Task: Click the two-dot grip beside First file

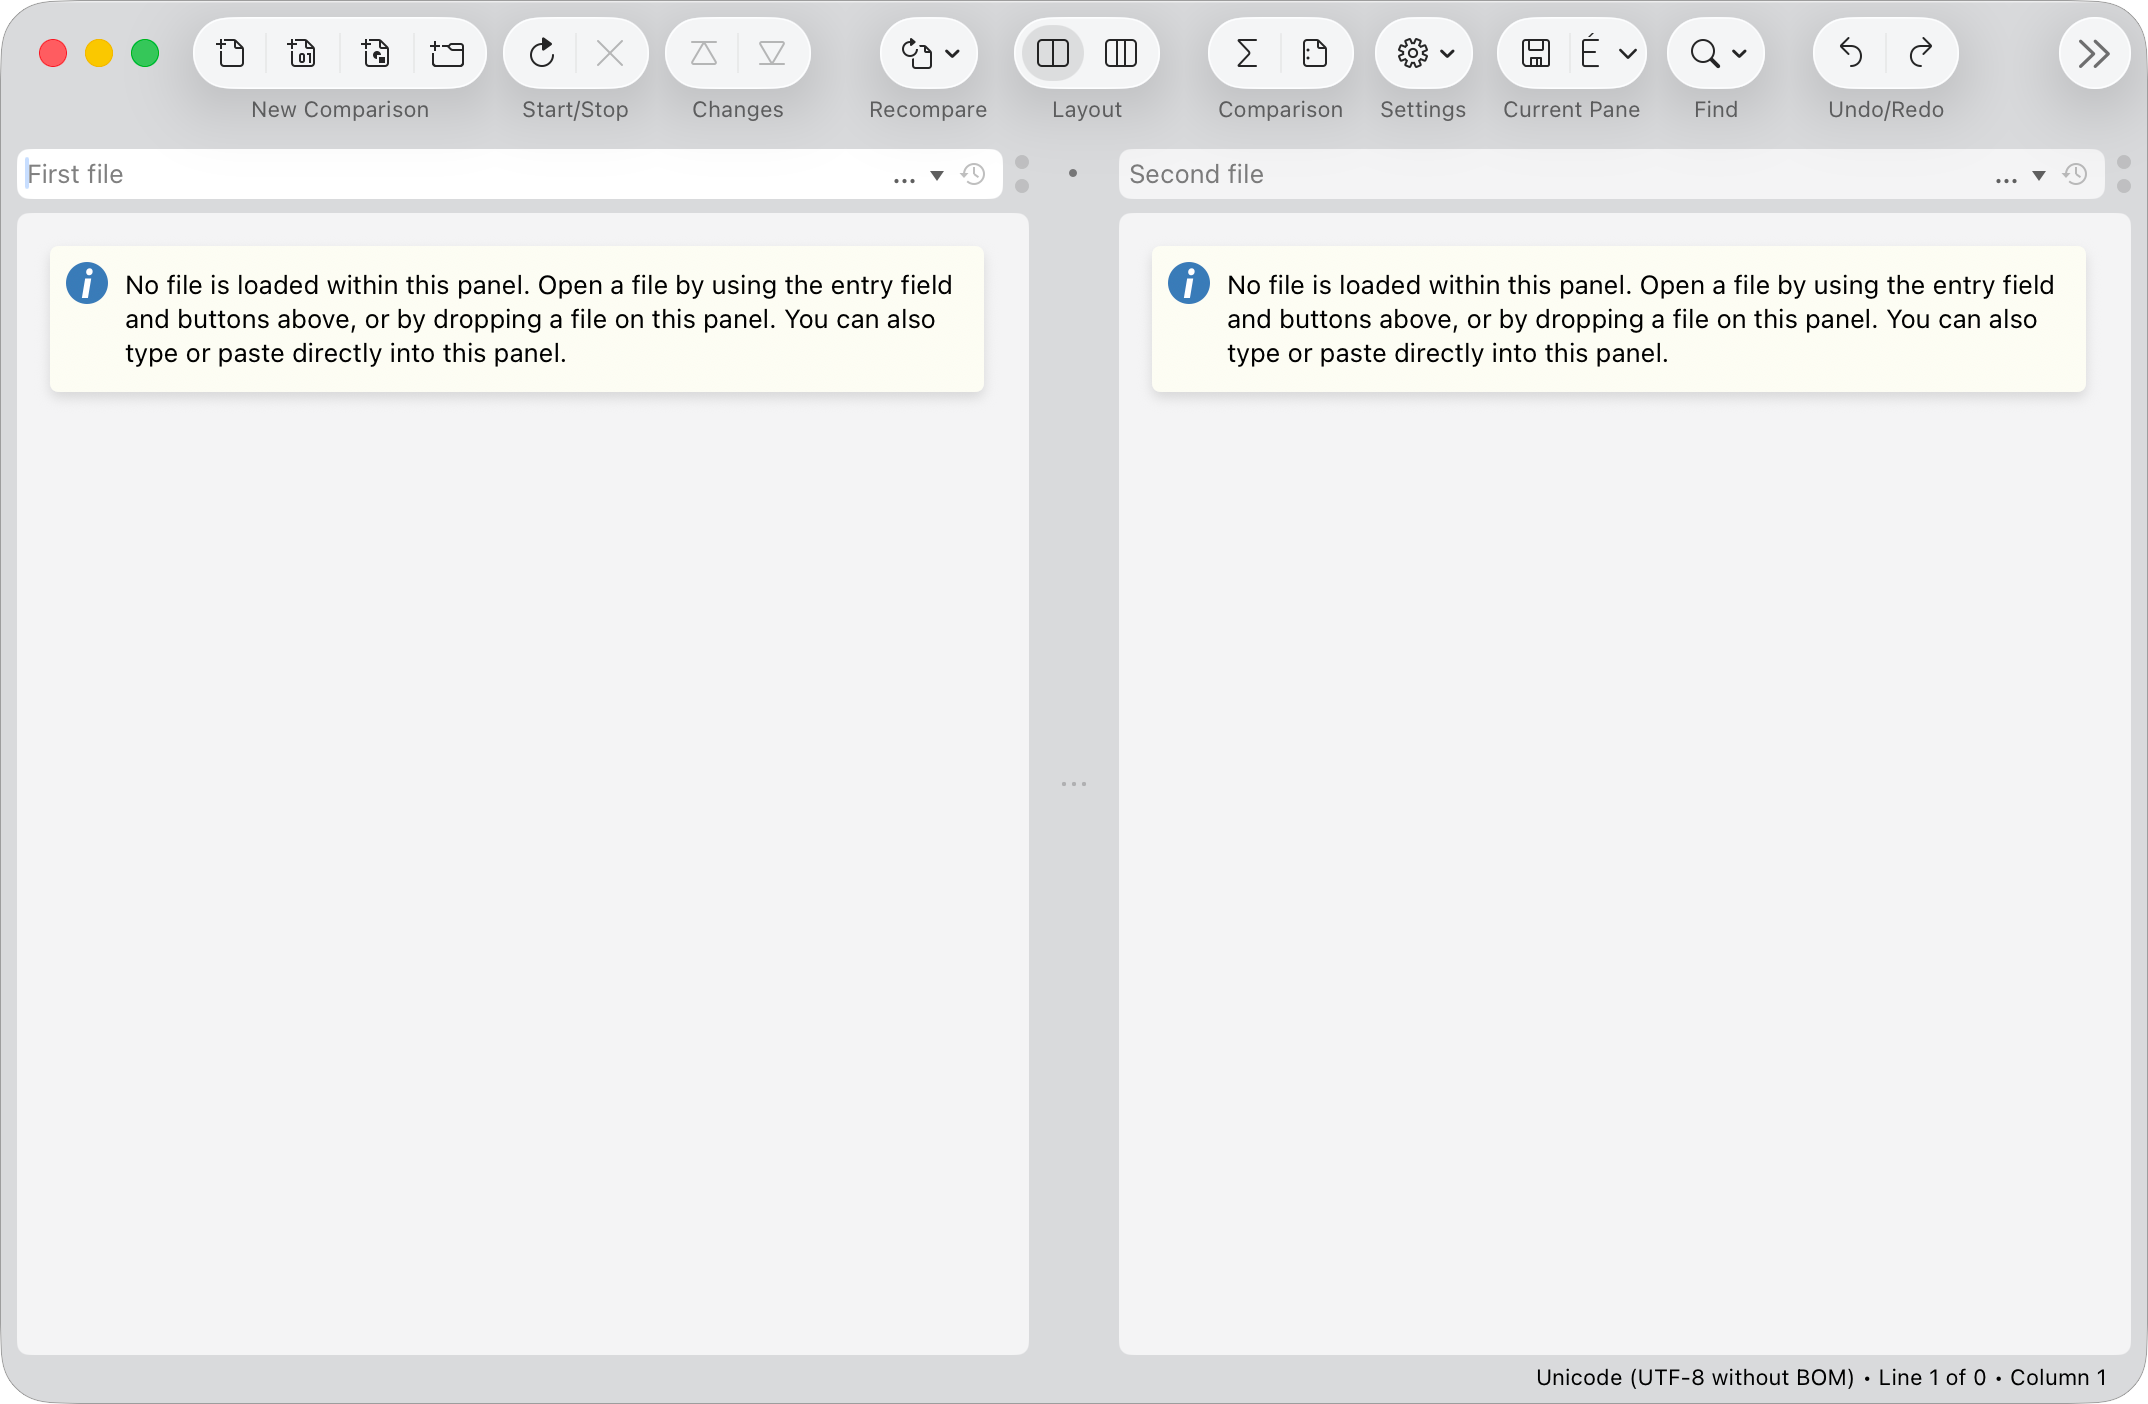Action: (x=1022, y=175)
